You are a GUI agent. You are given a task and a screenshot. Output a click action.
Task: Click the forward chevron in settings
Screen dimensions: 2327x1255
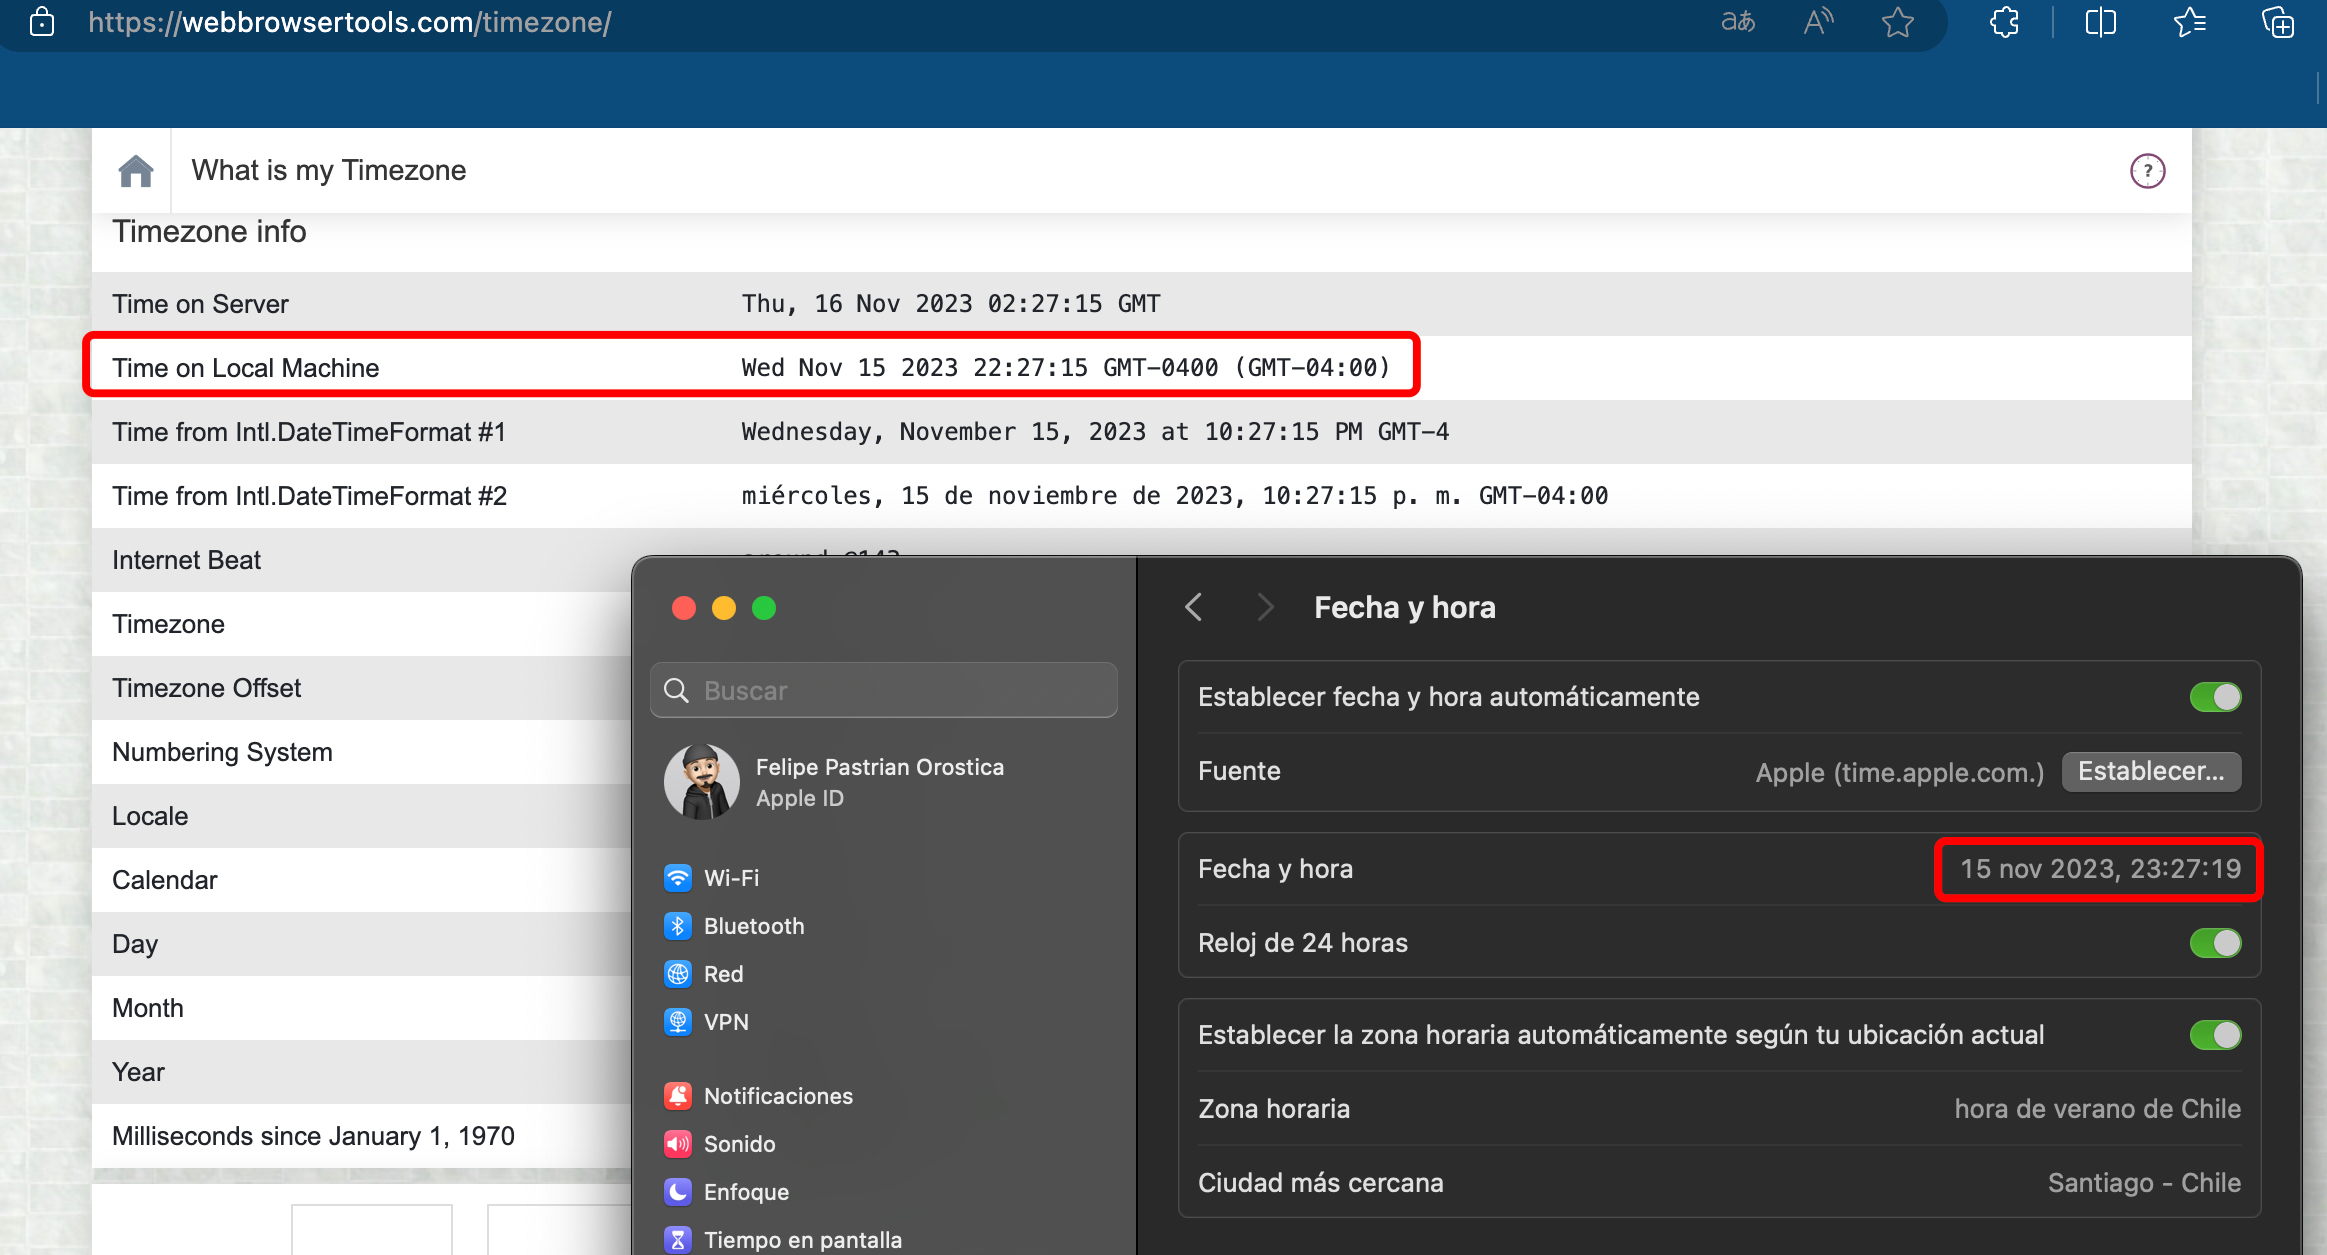click(1265, 607)
